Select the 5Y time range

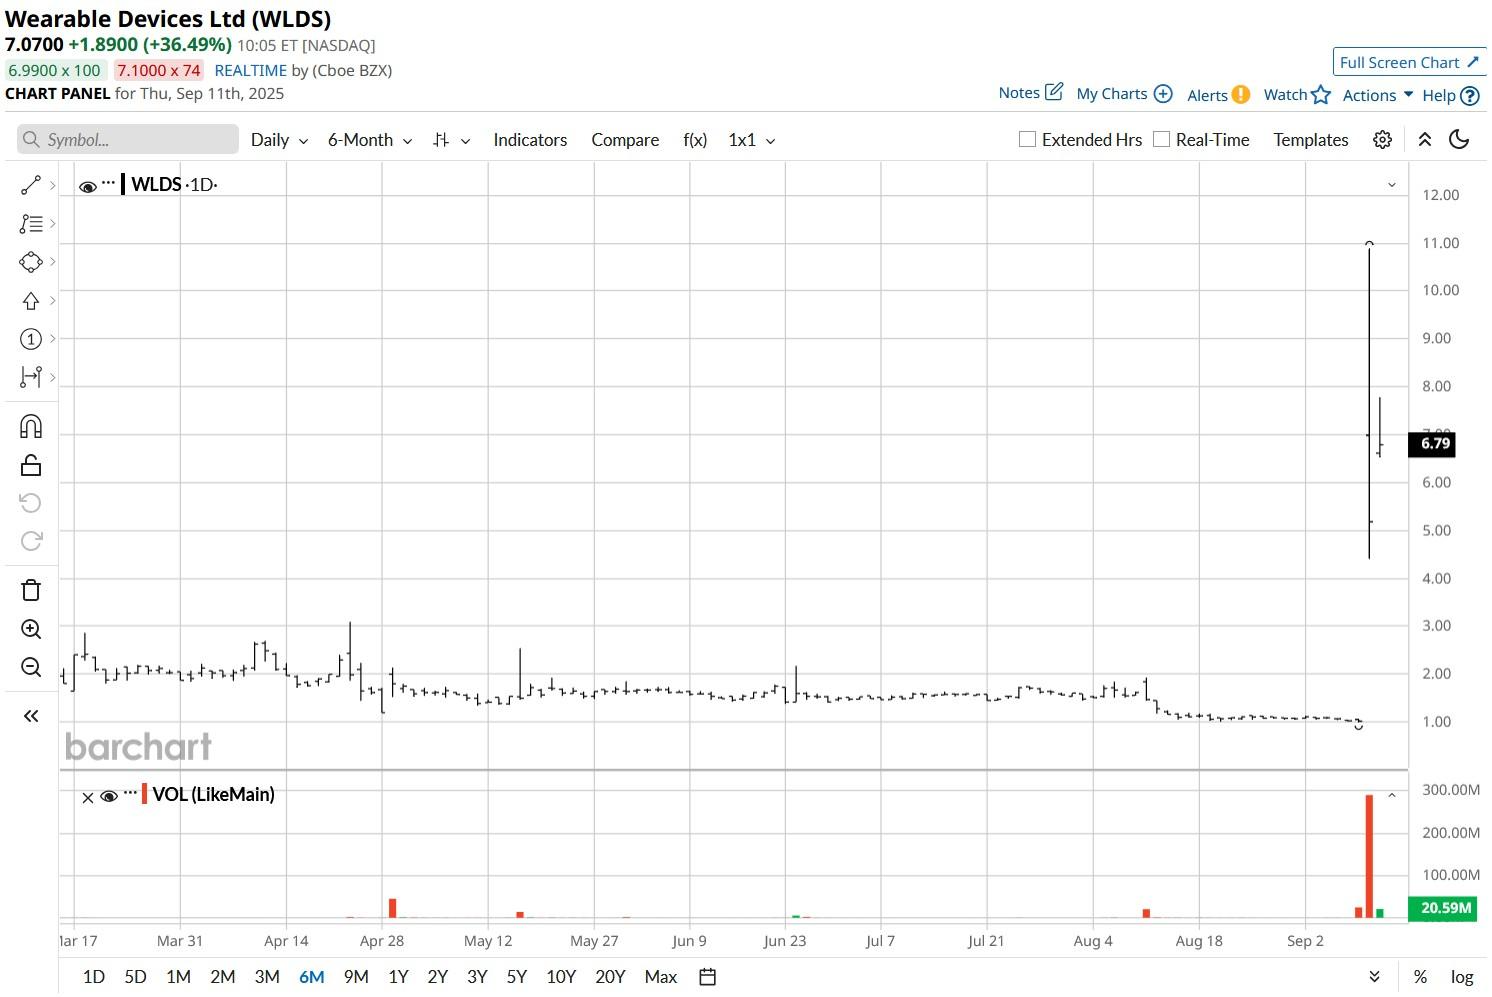tap(516, 977)
